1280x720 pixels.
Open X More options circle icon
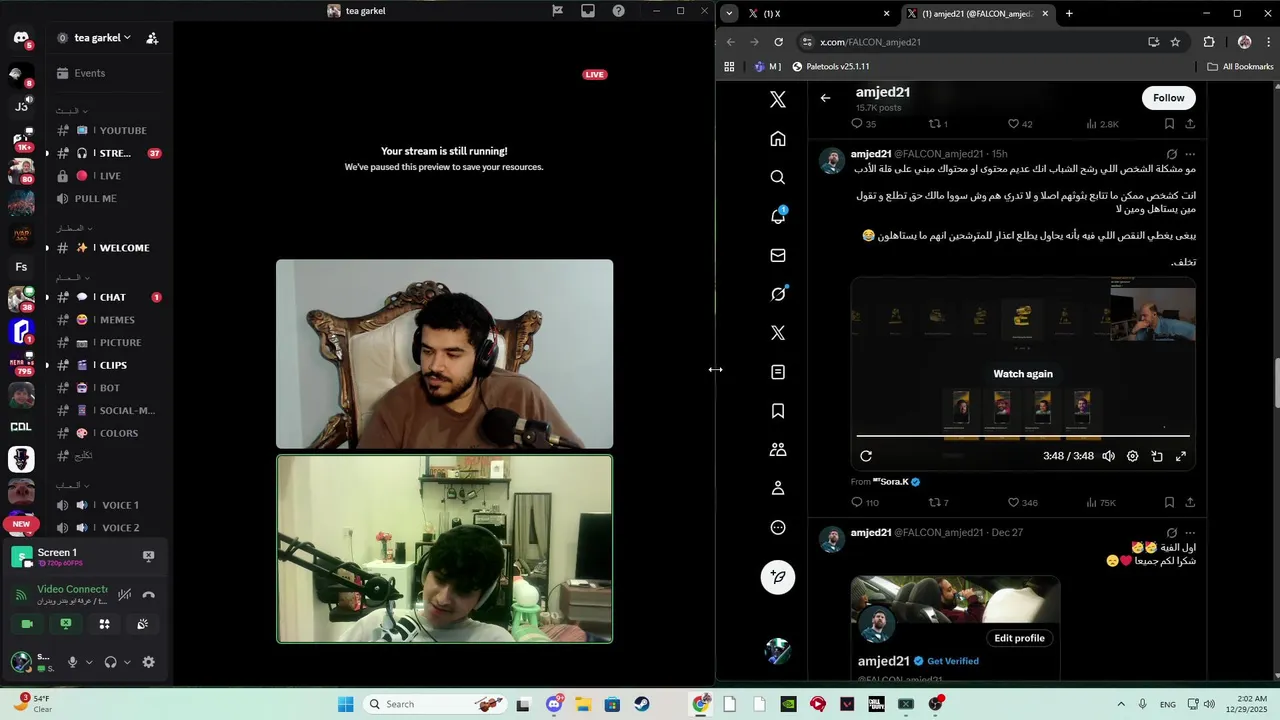pyautogui.click(x=778, y=528)
